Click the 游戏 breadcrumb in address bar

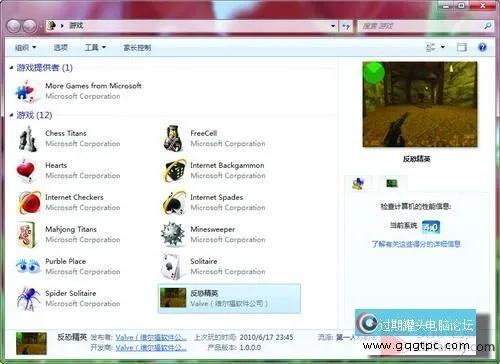point(76,25)
